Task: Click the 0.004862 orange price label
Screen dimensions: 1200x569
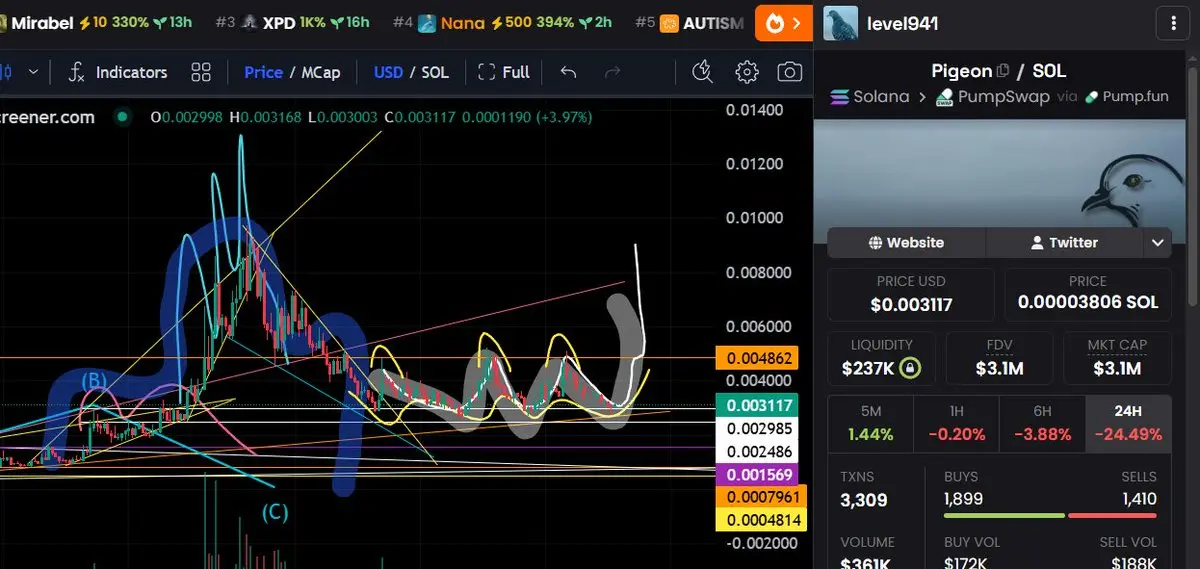Action: 758,358
